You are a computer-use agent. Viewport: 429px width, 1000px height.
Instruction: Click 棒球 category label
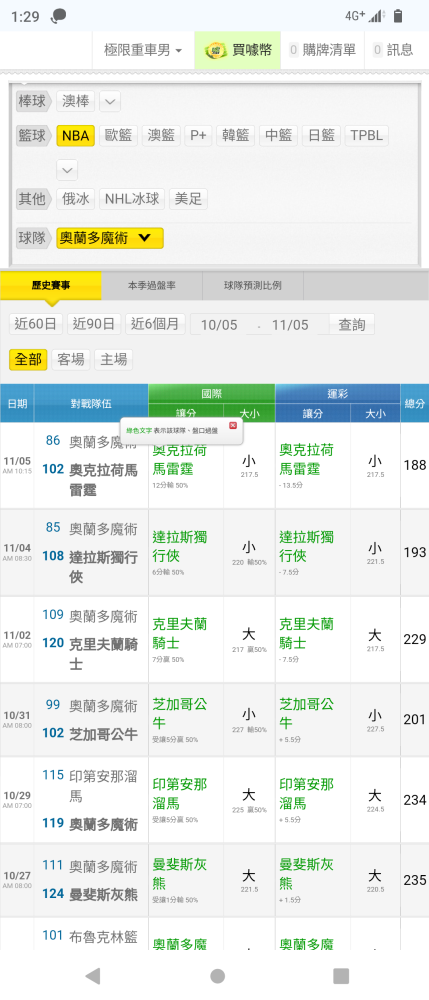coord(32,101)
